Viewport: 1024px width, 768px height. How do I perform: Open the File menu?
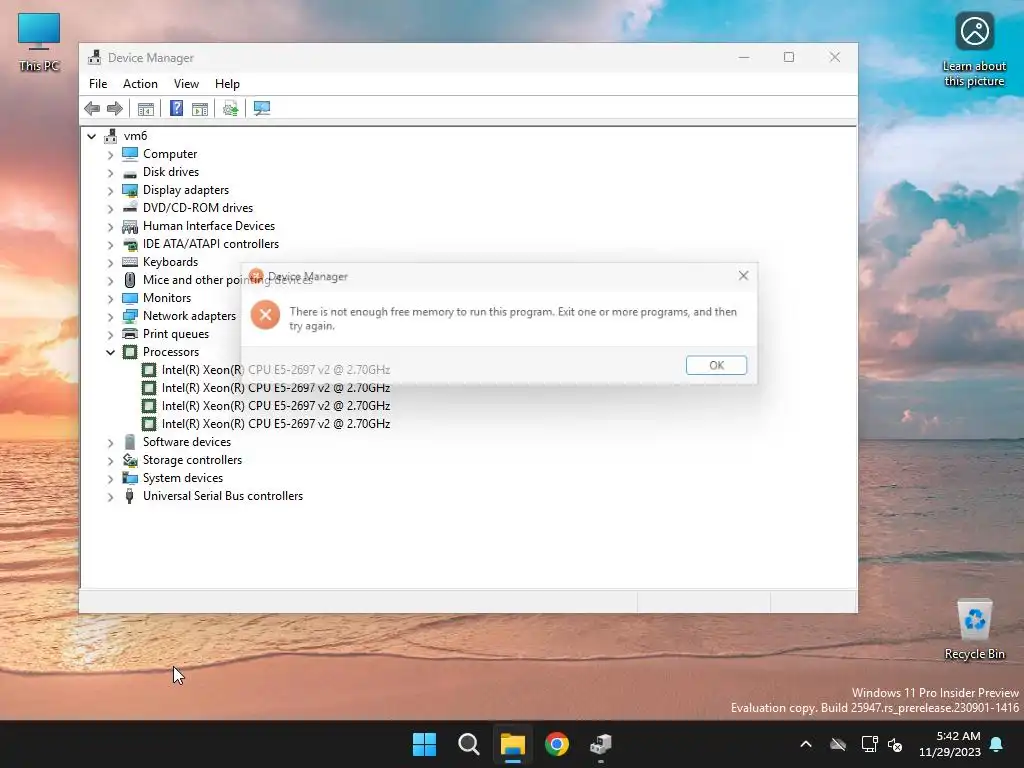pos(98,84)
